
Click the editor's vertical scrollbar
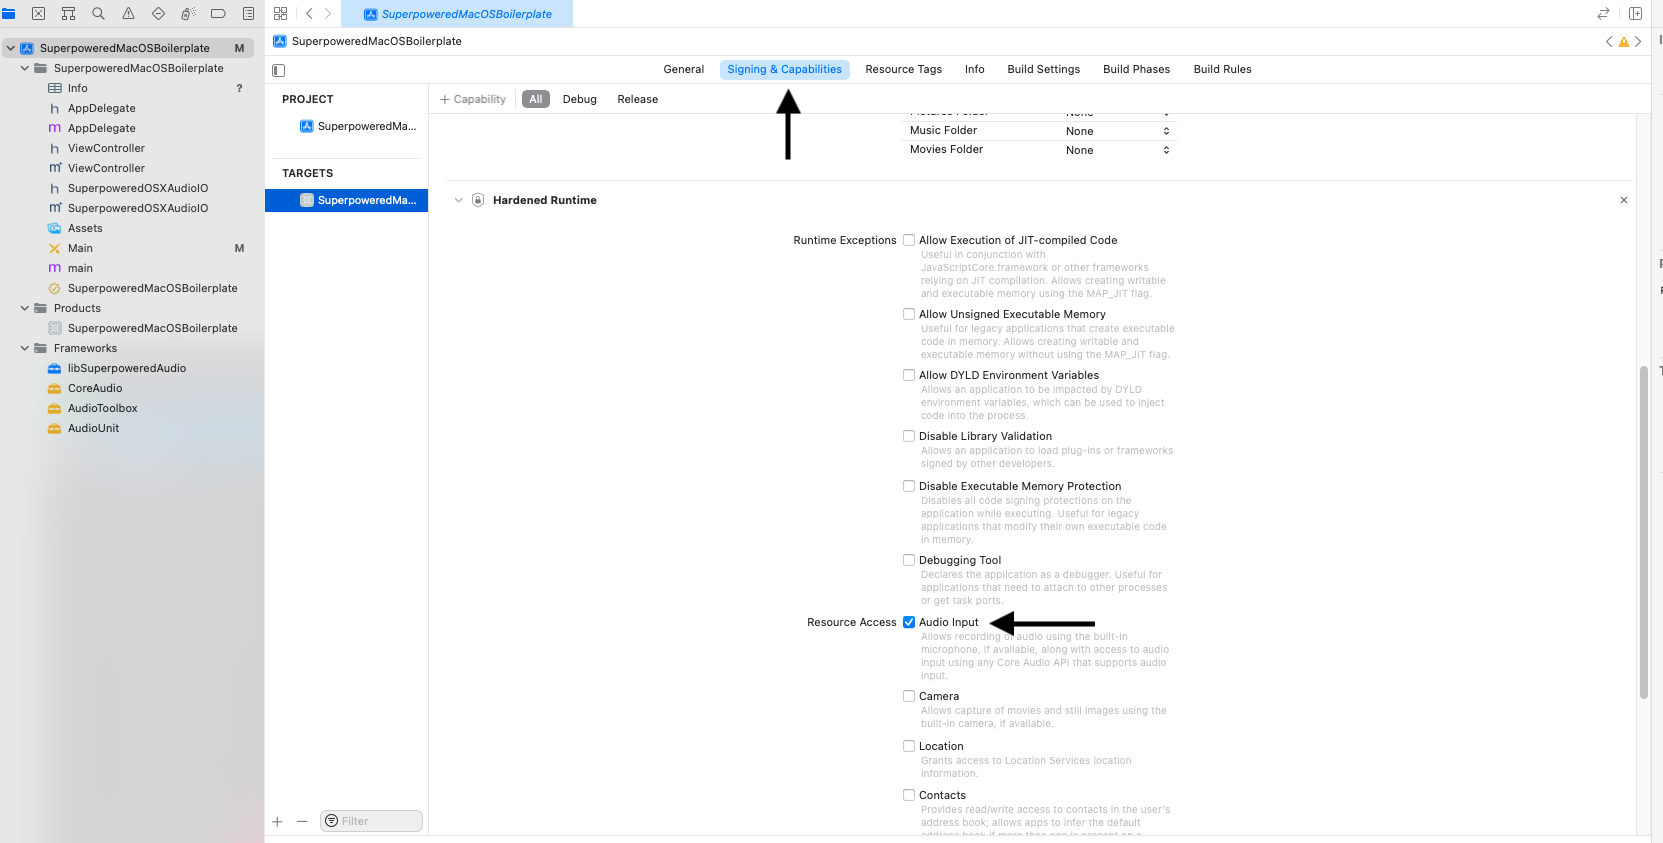pyautogui.click(x=1643, y=533)
